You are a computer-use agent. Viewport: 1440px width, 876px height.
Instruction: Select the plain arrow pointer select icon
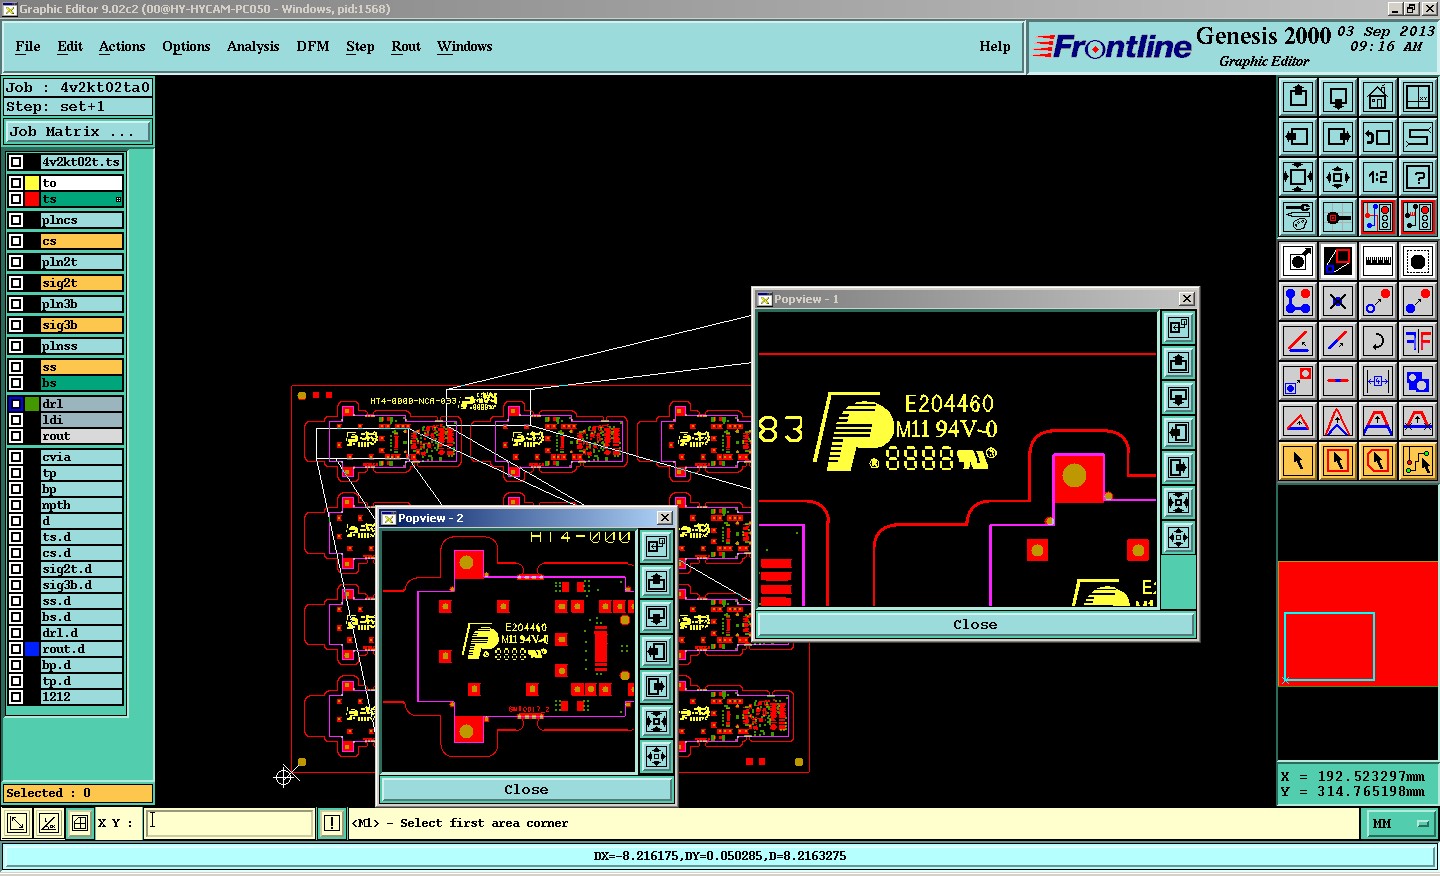click(1298, 461)
